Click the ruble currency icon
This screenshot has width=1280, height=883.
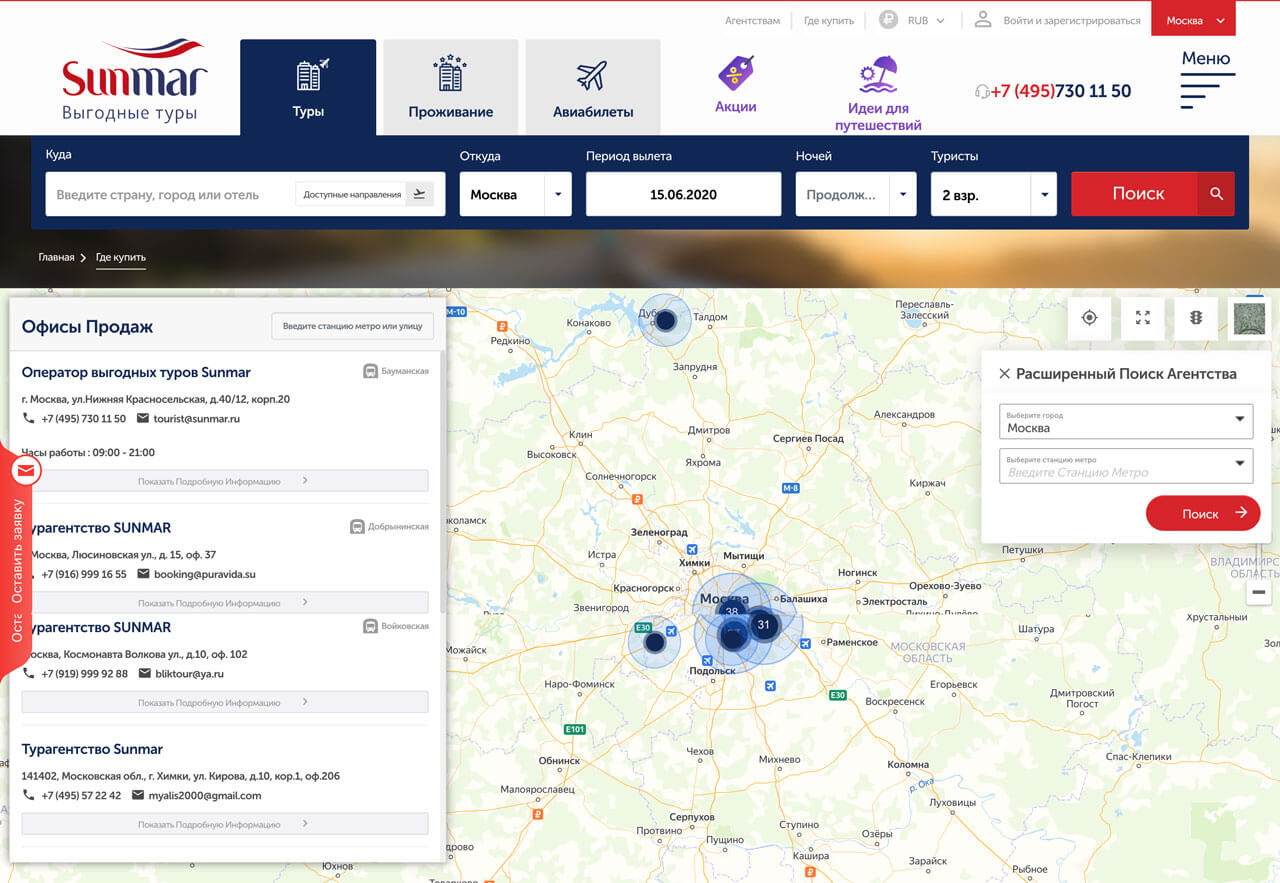tap(888, 19)
